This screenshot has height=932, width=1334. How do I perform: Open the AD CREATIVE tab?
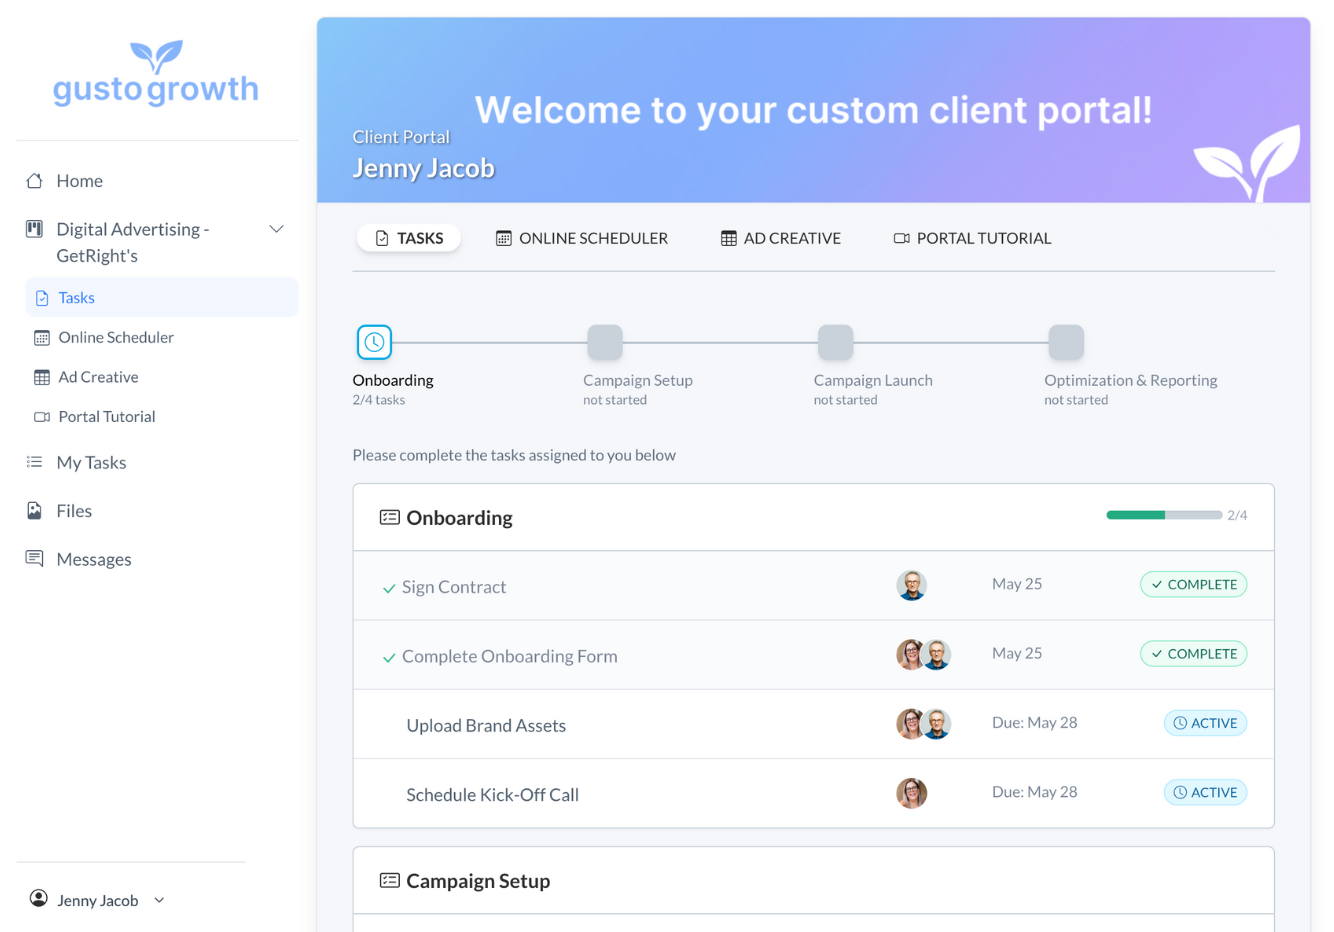pos(781,238)
